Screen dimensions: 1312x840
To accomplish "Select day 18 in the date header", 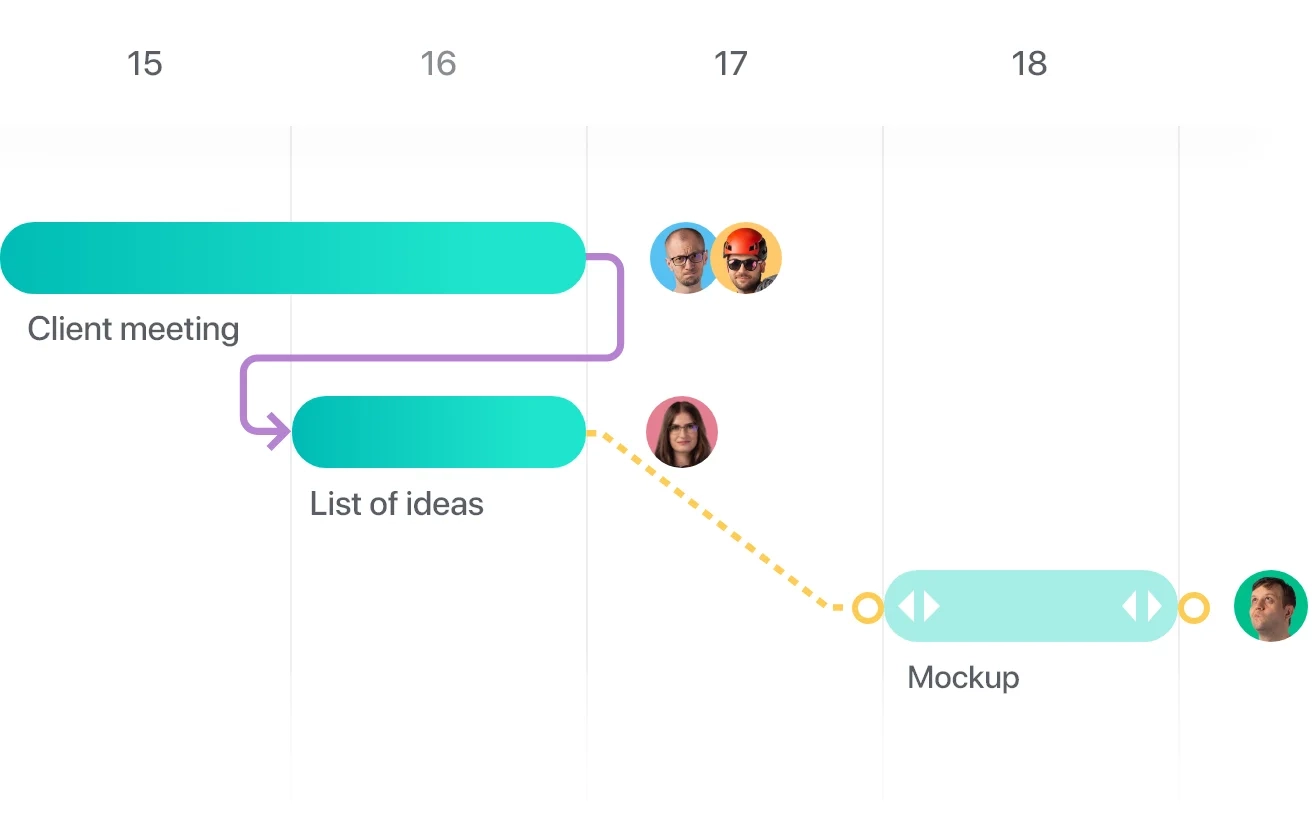I will click(x=1029, y=64).
